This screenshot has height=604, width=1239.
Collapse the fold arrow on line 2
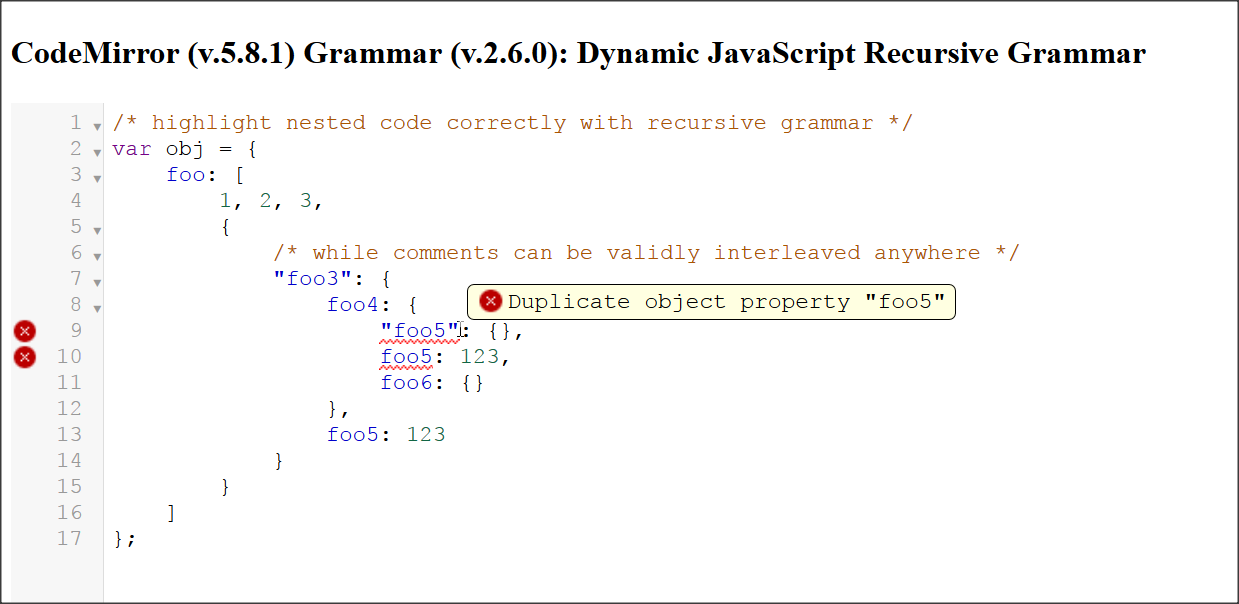pyautogui.click(x=97, y=153)
